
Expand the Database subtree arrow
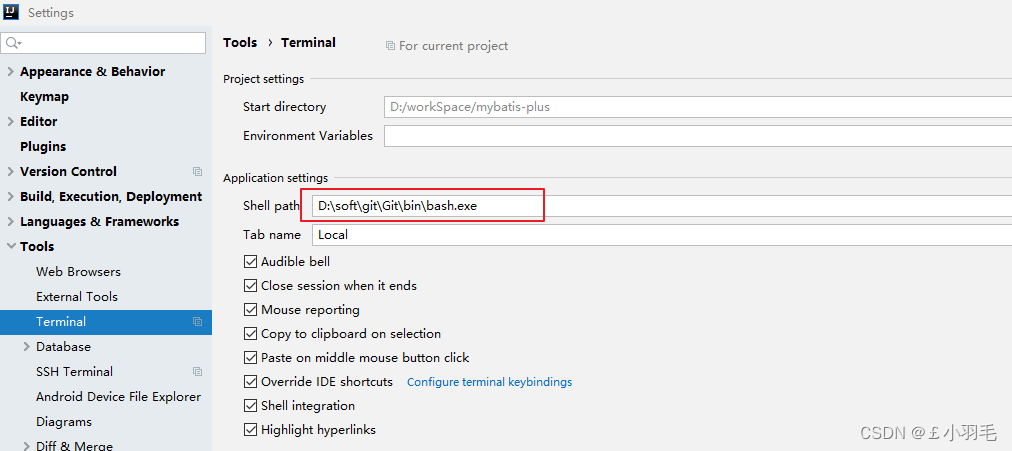[26, 346]
